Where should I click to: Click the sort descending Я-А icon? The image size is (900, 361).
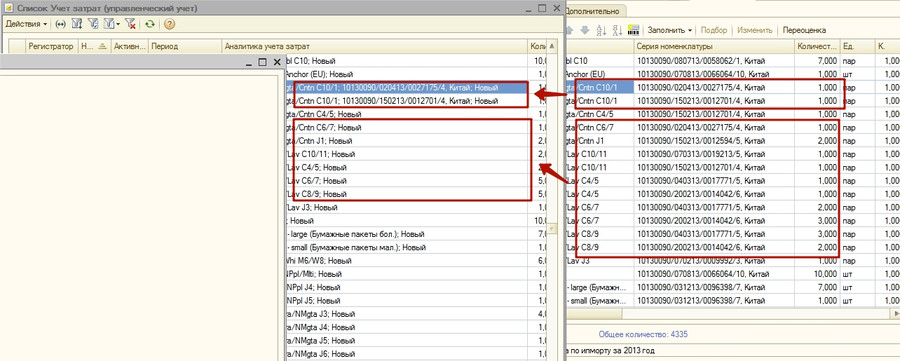(x=618, y=30)
